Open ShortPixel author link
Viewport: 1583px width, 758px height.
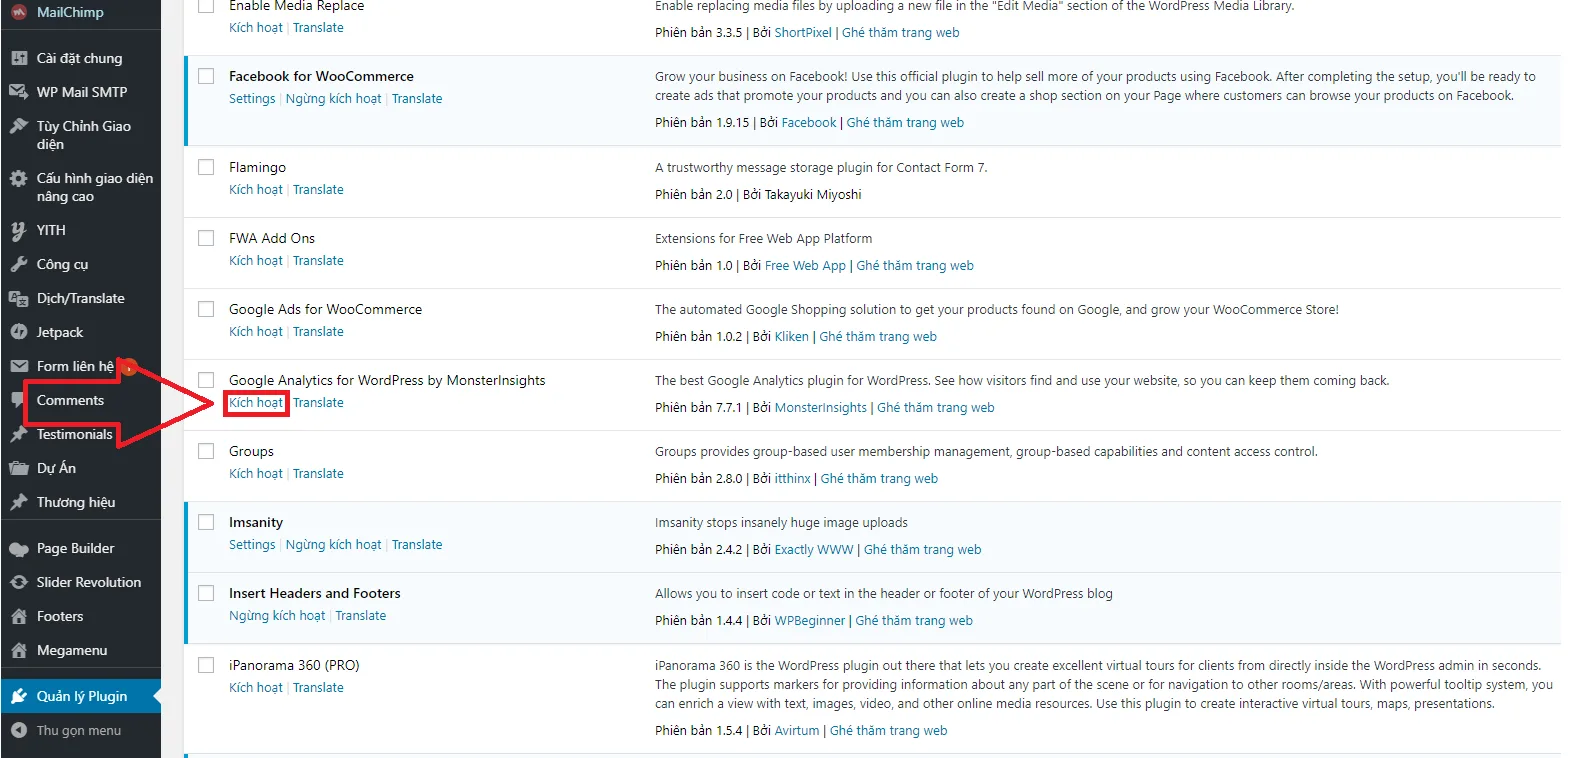(x=803, y=33)
